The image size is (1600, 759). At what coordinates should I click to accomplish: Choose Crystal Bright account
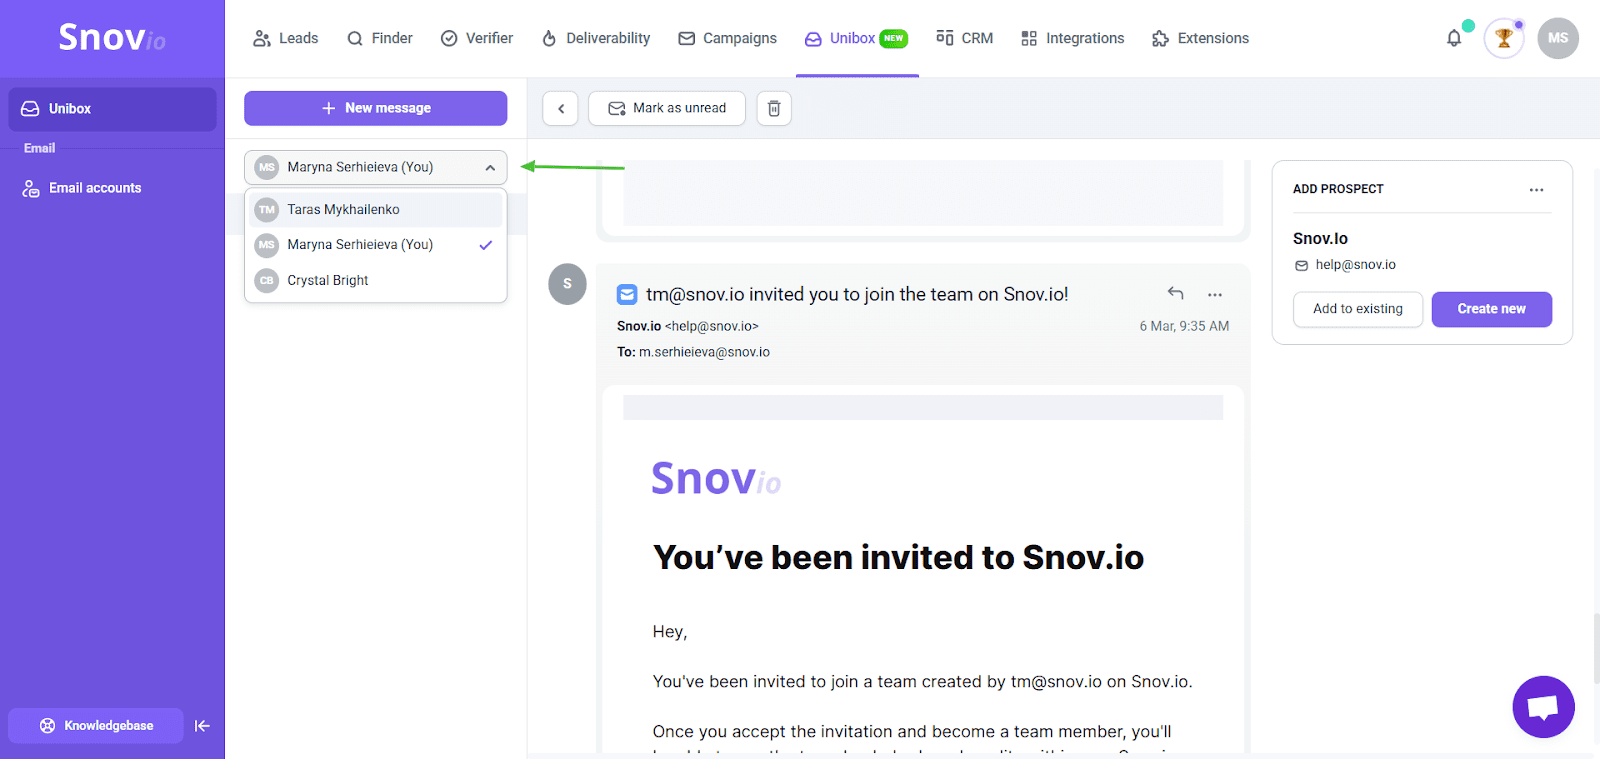point(328,281)
